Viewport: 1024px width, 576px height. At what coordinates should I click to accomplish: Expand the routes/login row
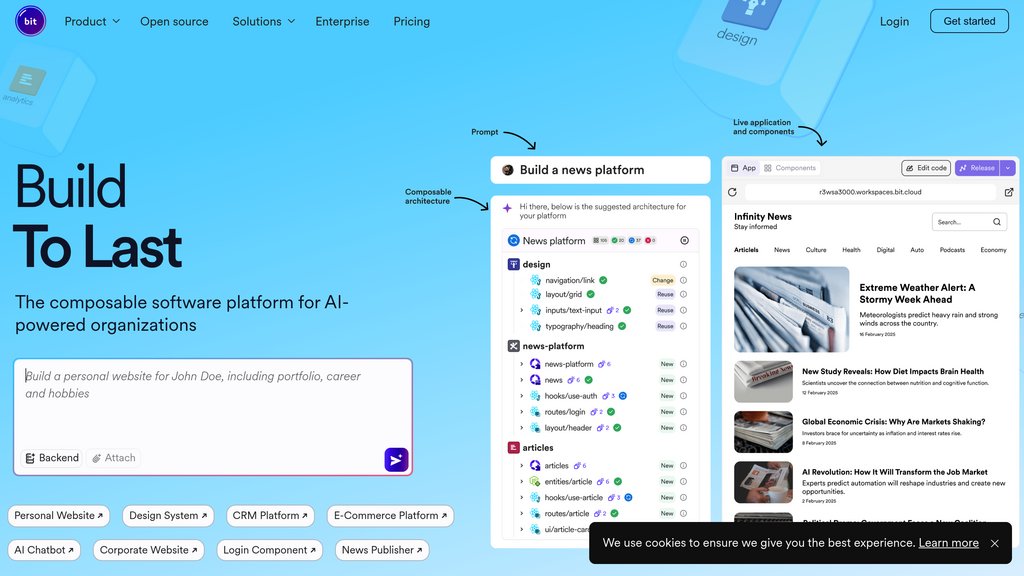521,412
